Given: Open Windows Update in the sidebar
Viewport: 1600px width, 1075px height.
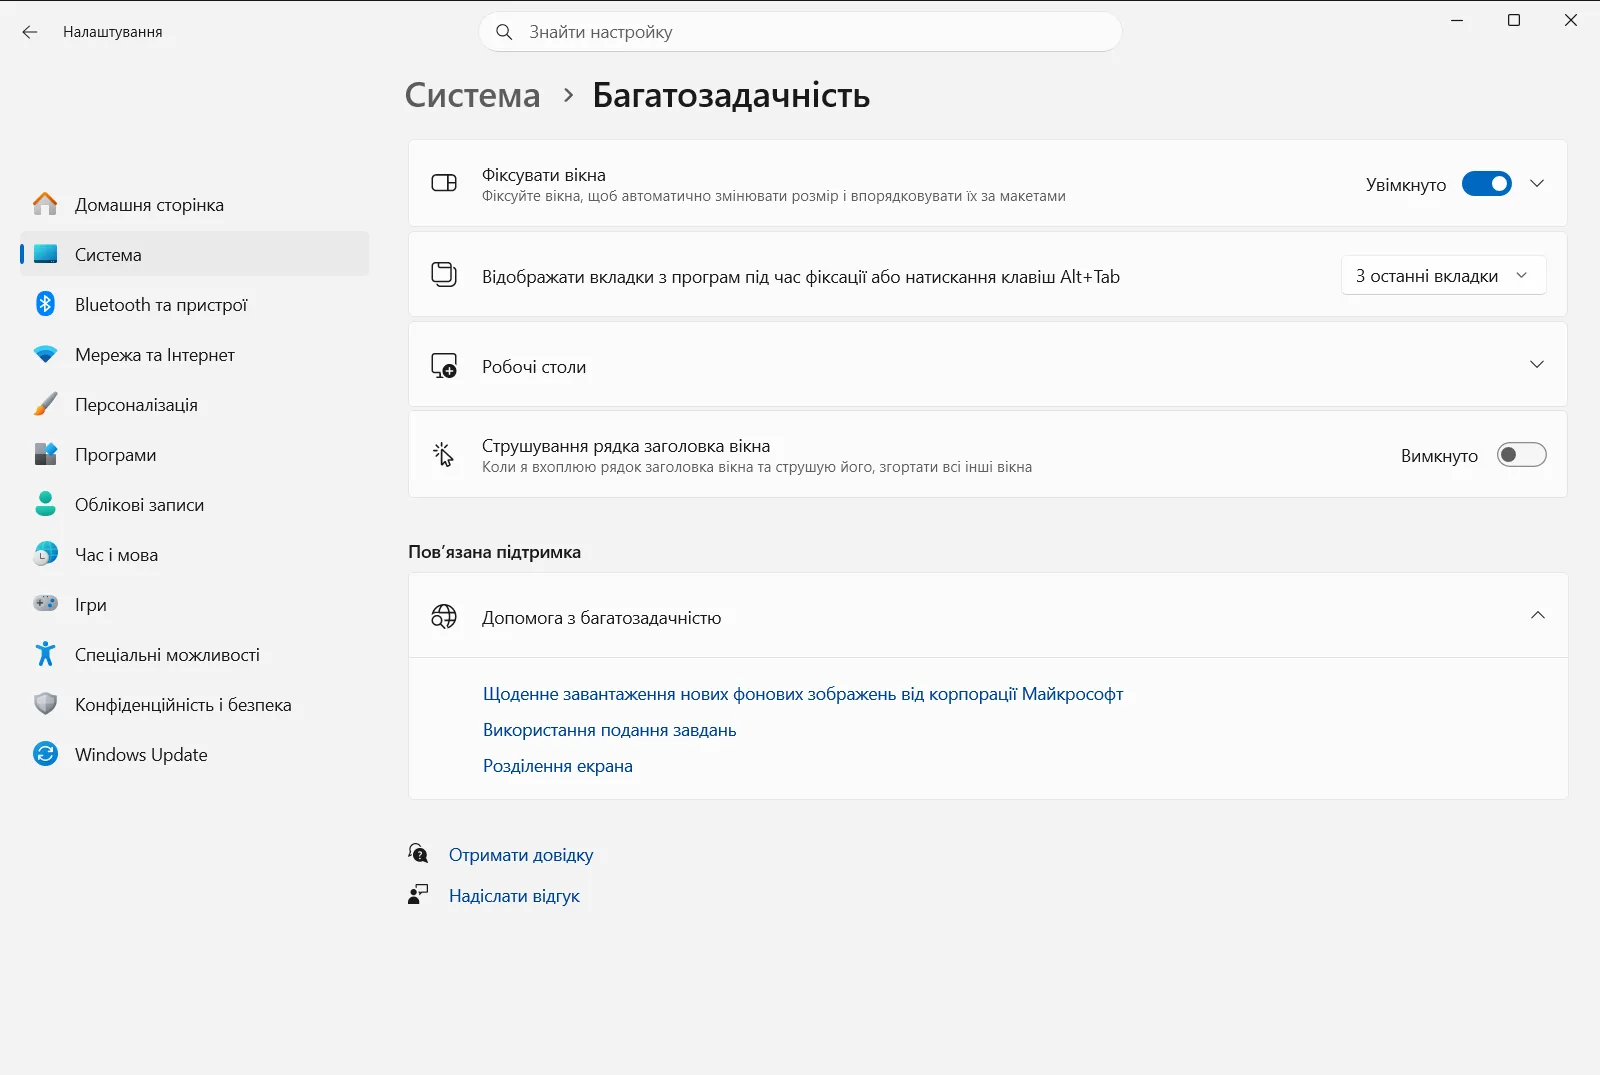Looking at the screenshot, I should coord(195,754).
